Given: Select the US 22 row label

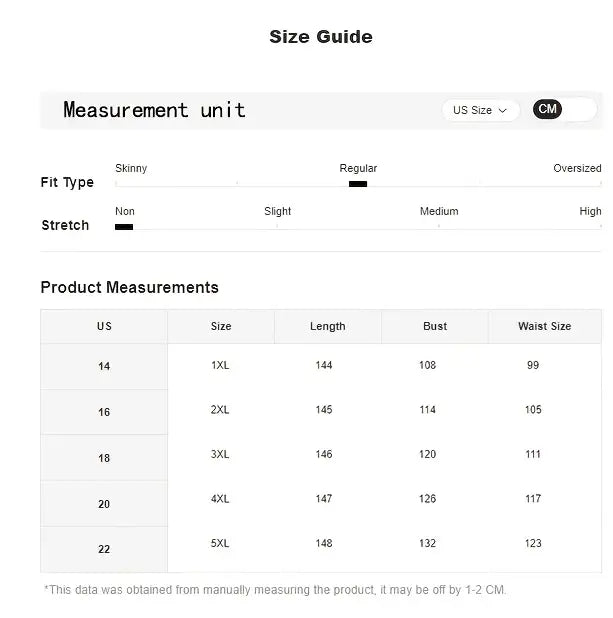Looking at the screenshot, I should click(x=104, y=549).
